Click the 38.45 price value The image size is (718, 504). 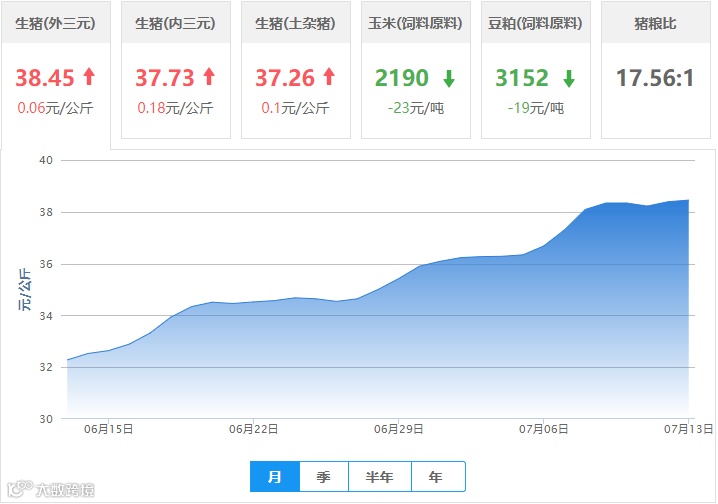pos(45,78)
